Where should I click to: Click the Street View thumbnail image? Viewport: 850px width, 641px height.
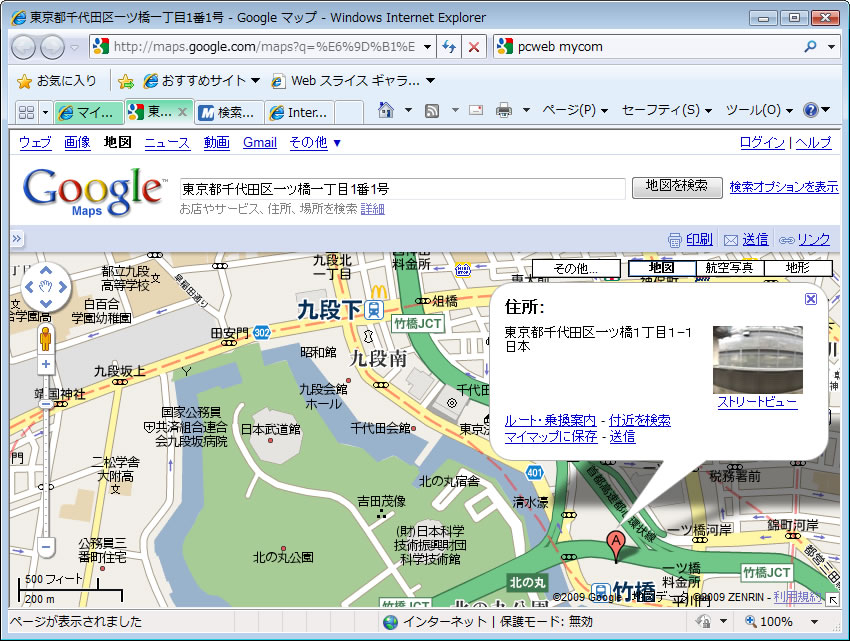click(757, 360)
